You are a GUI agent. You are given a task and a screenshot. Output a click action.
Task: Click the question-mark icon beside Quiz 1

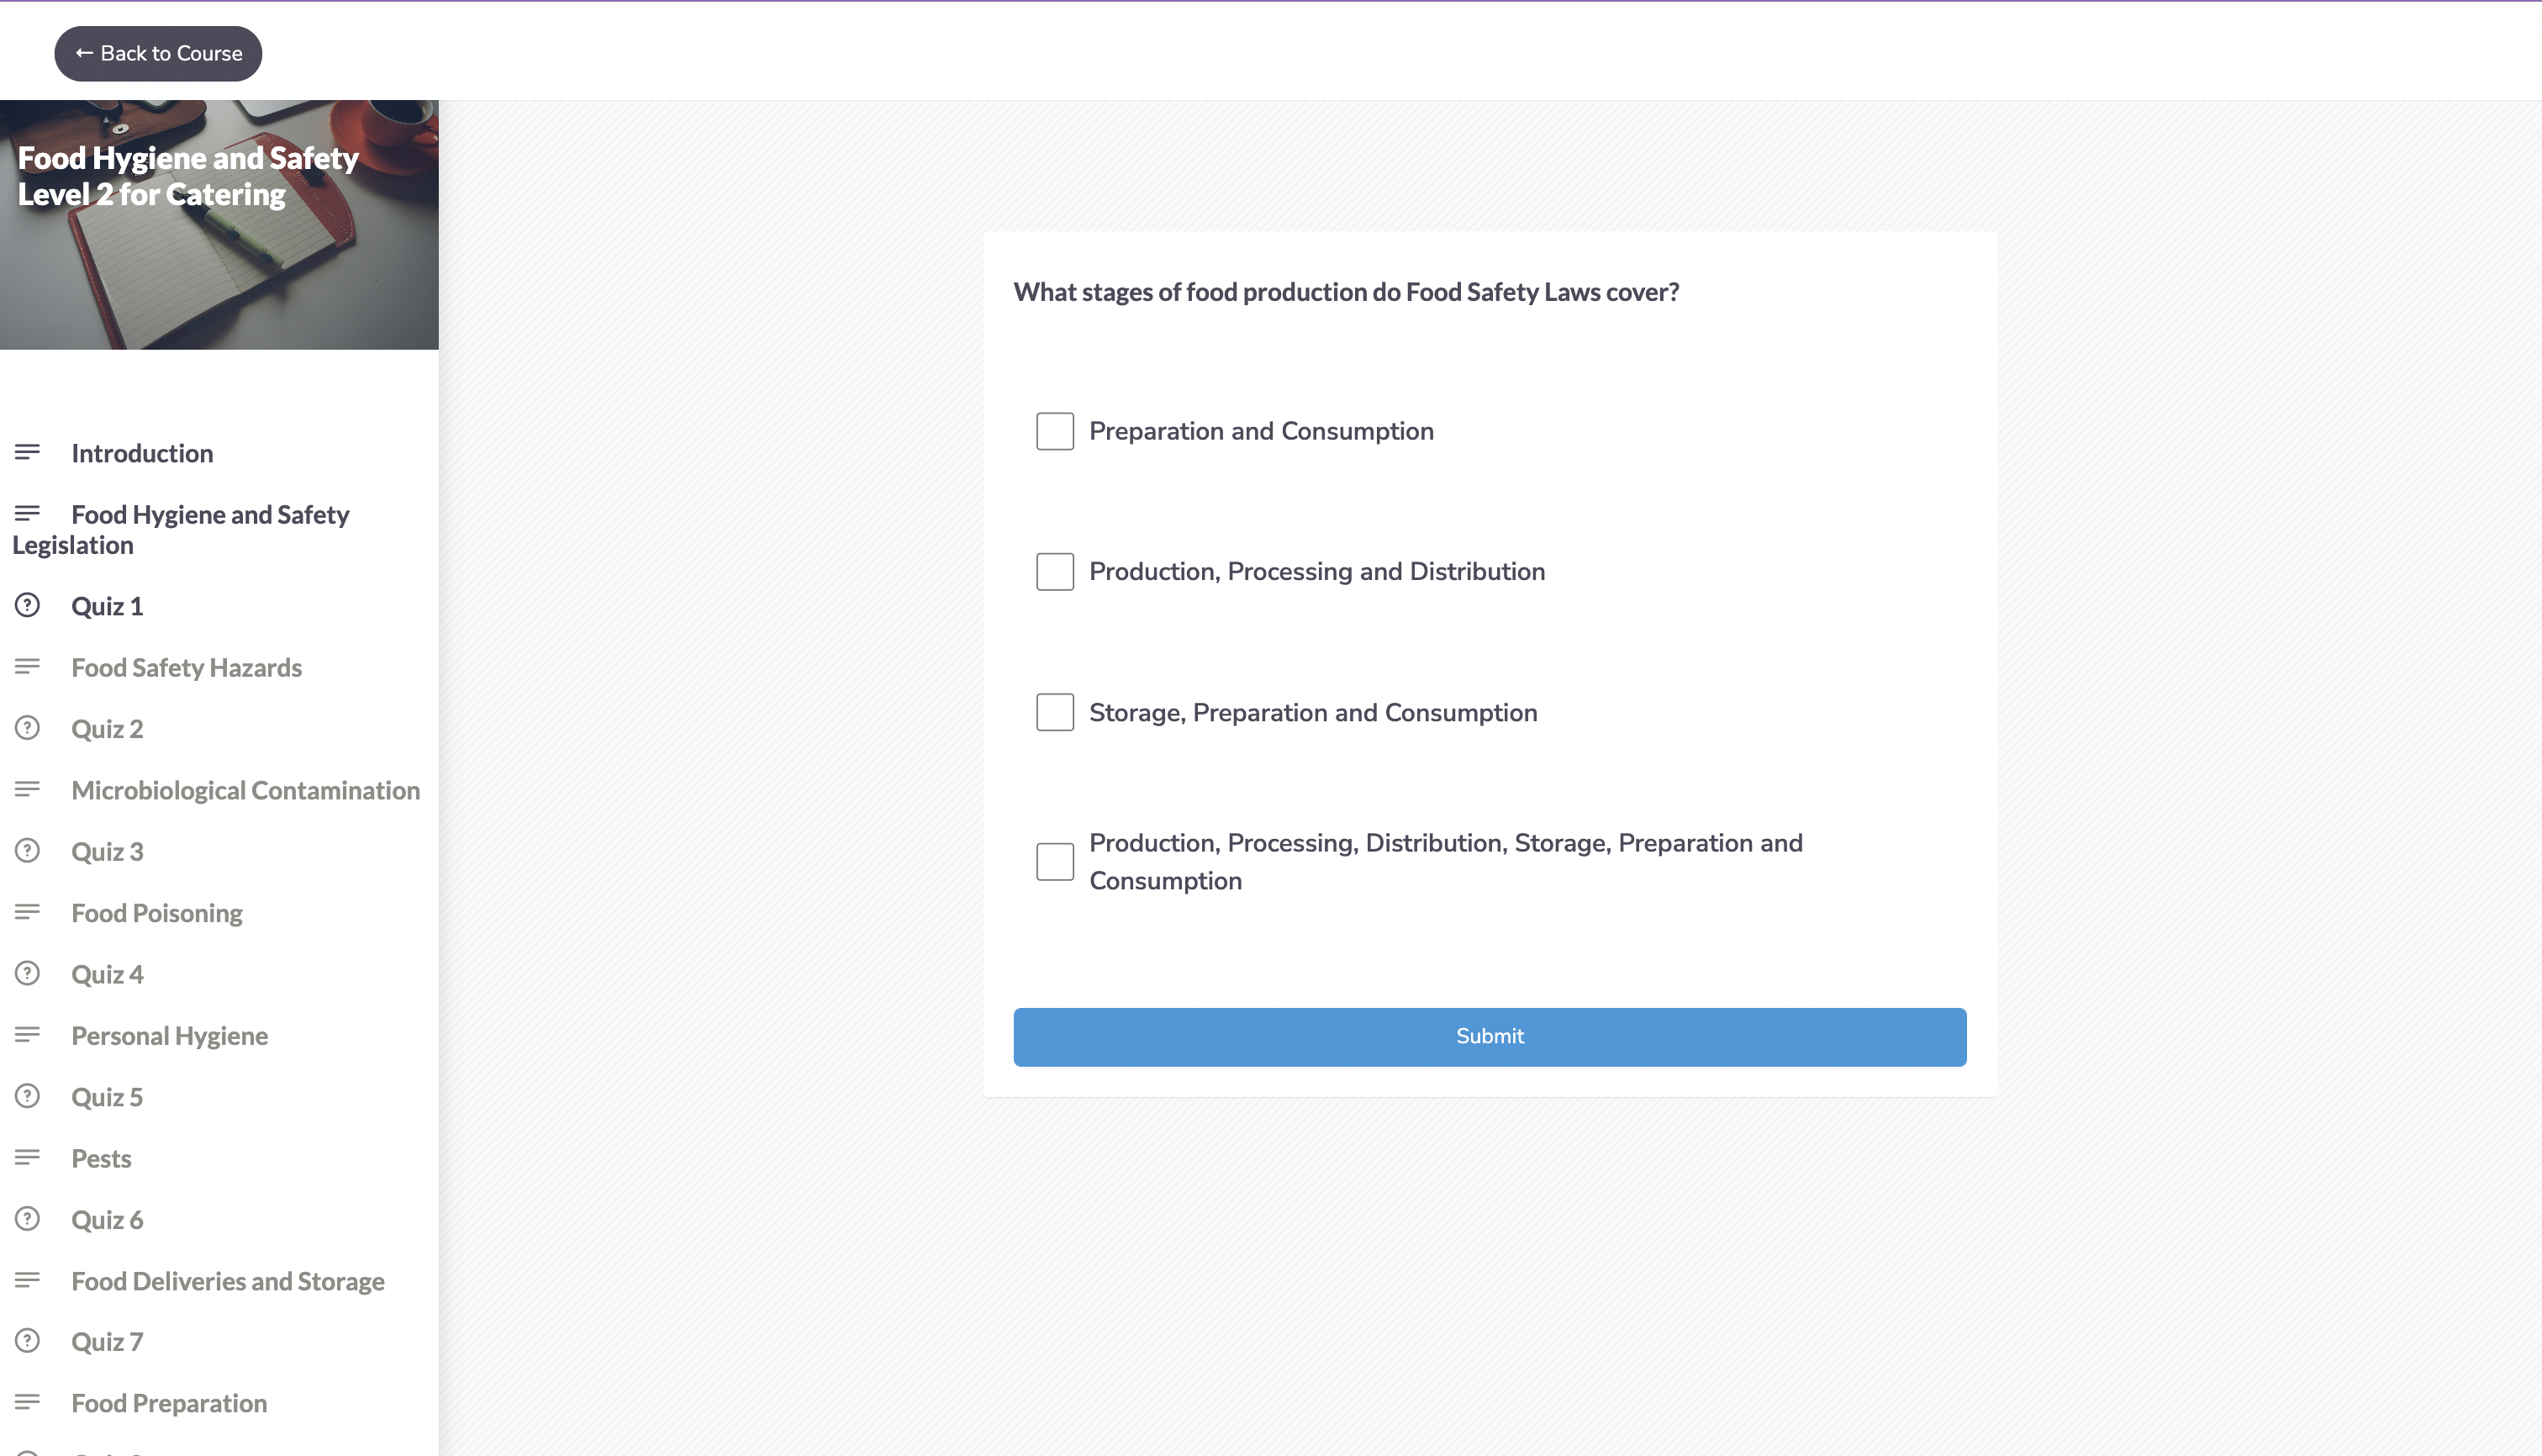27,605
